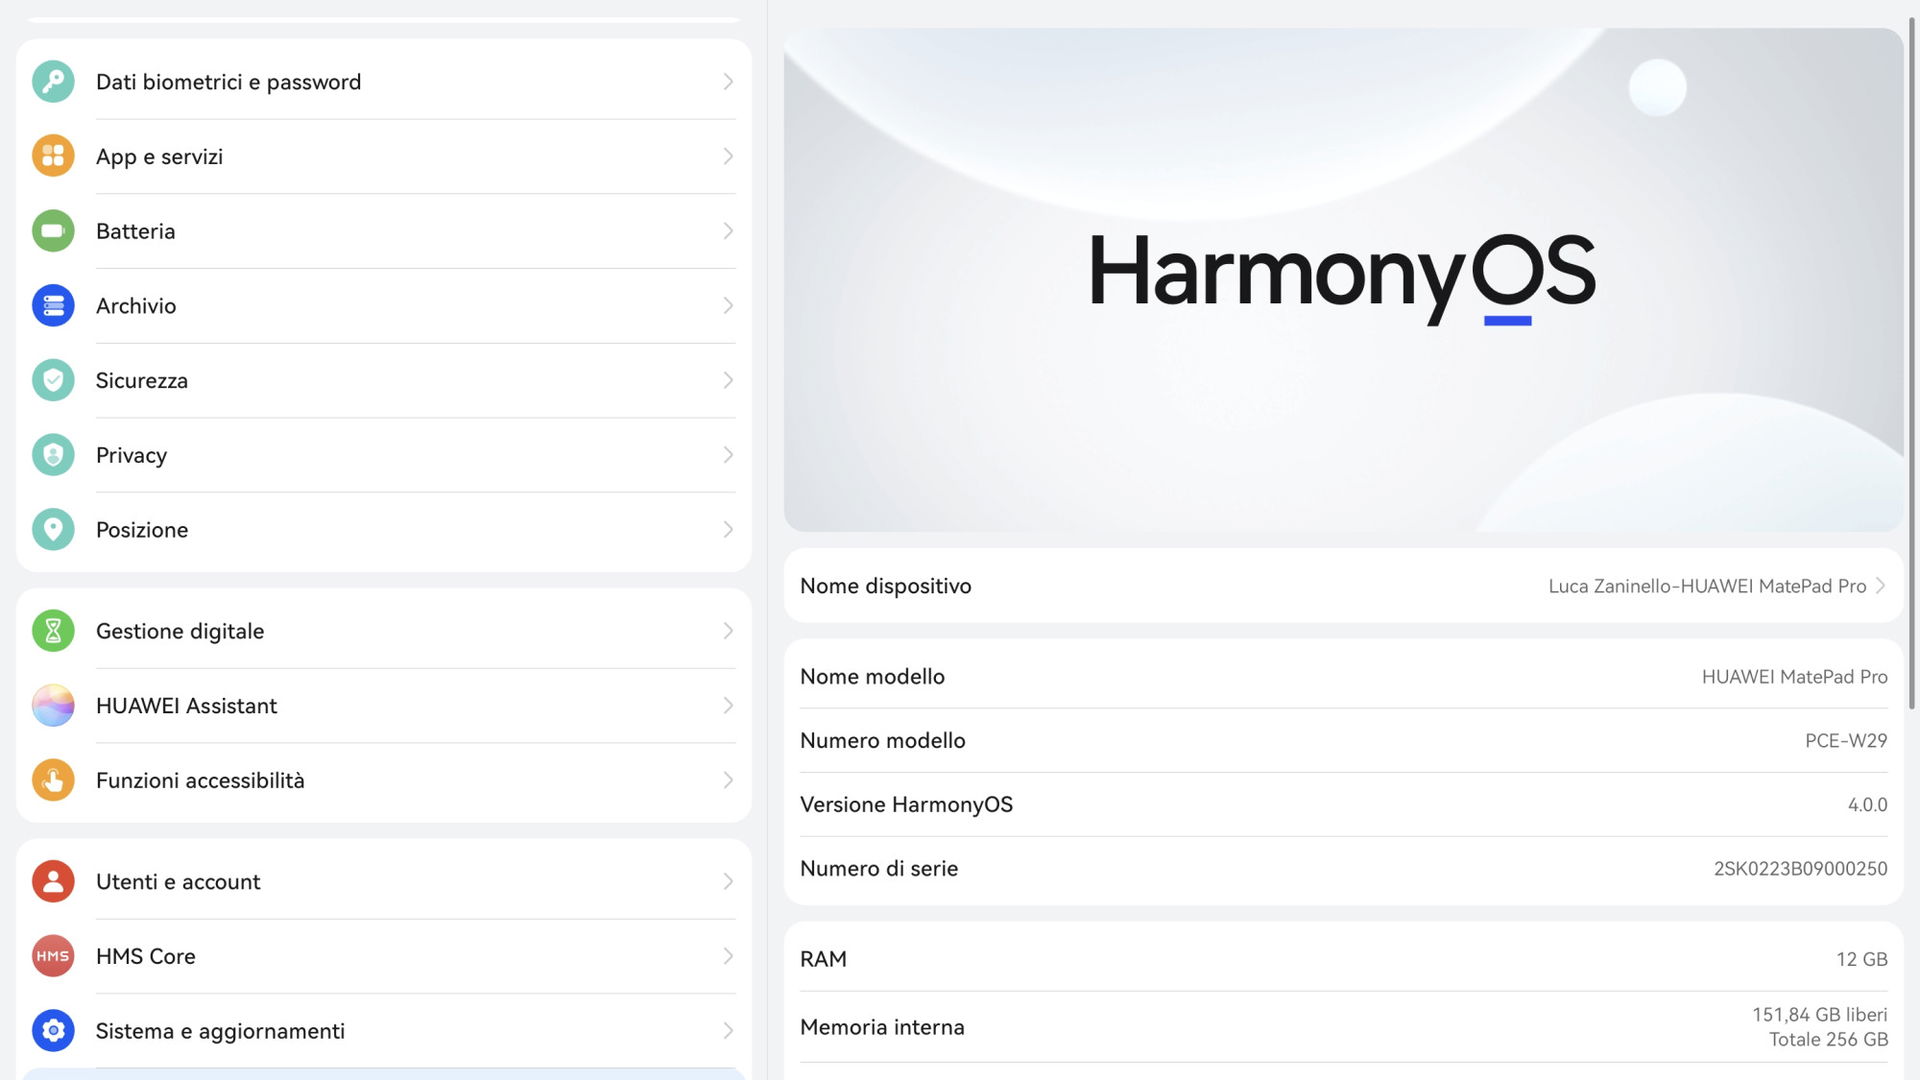Open Archivio settings
Image resolution: width=1920 pixels, height=1080 pixels.
tap(384, 306)
